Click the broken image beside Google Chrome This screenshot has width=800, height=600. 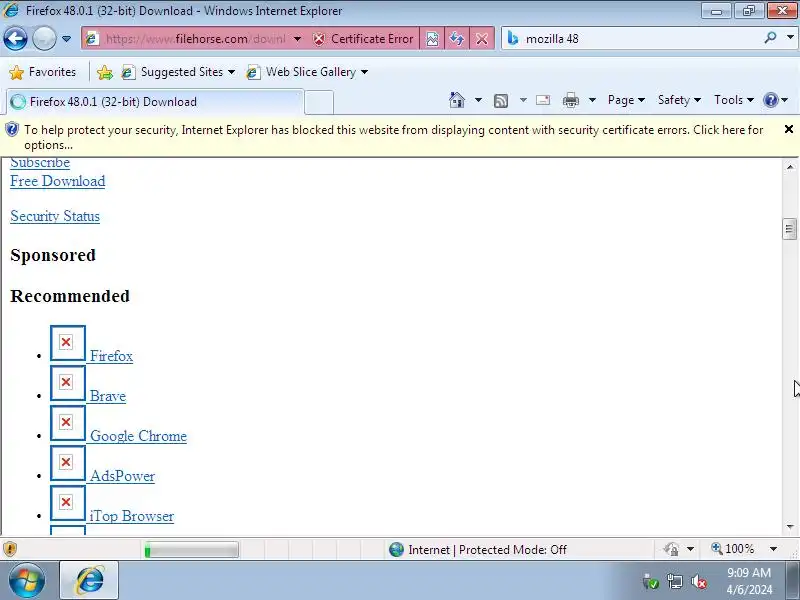(68, 423)
